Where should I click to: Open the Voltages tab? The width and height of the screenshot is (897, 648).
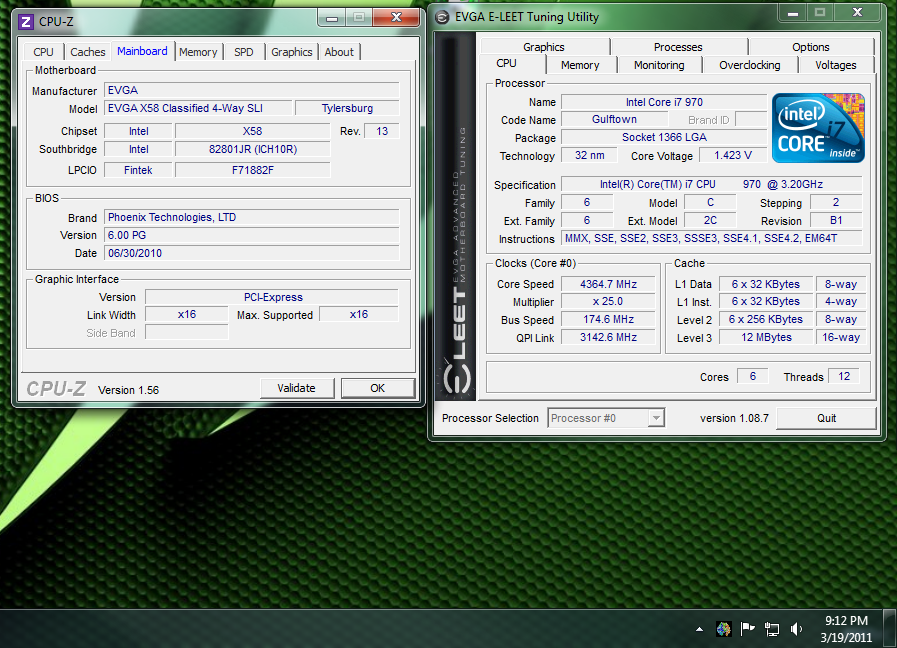point(835,65)
